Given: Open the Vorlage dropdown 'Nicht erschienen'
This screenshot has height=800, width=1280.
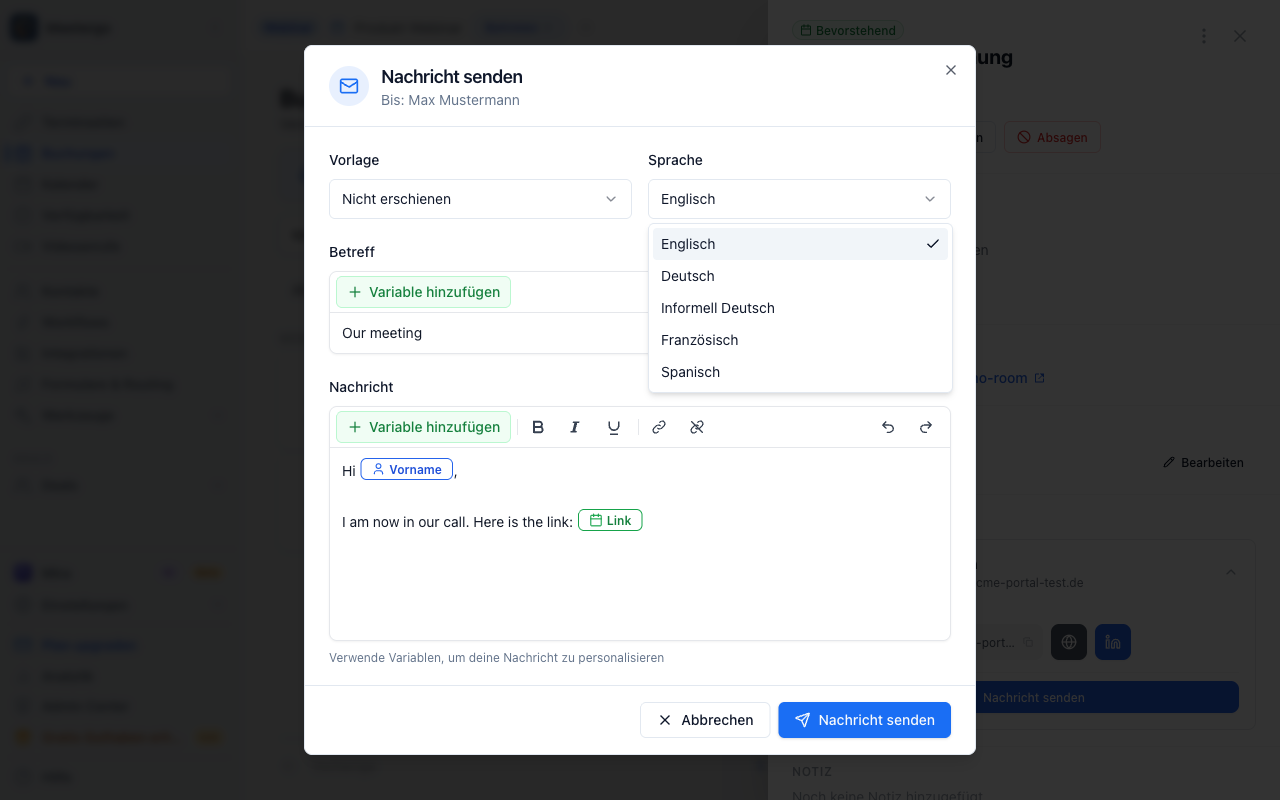Looking at the screenshot, I should pos(480,199).
